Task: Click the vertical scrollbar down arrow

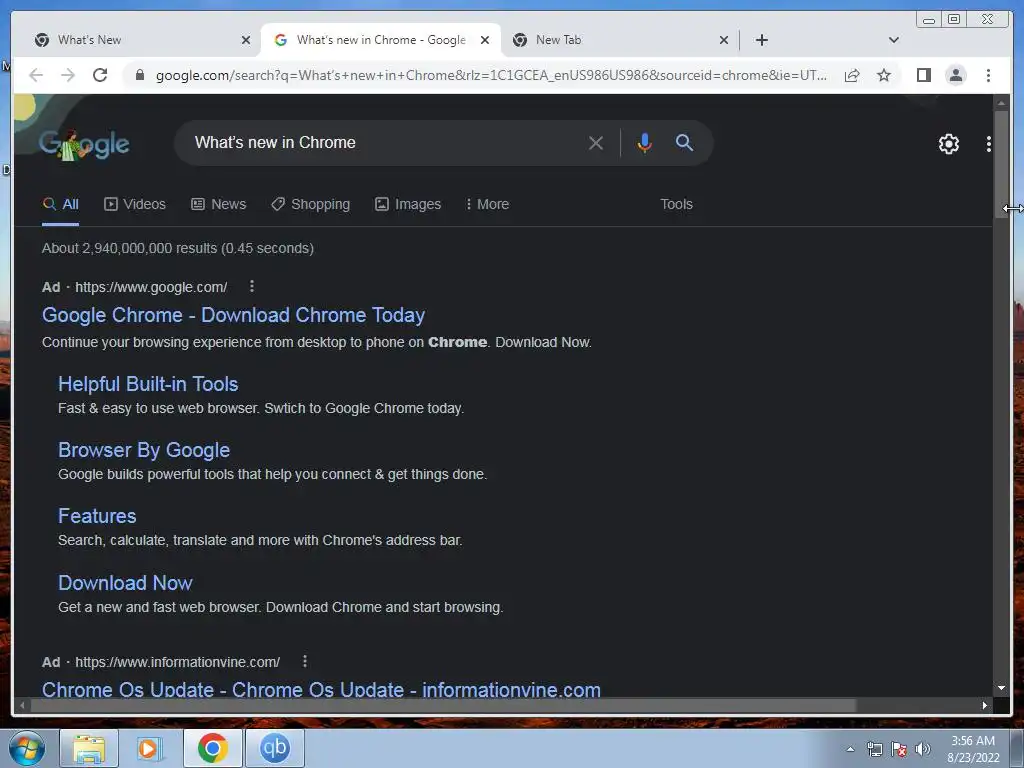Action: 1001,688
